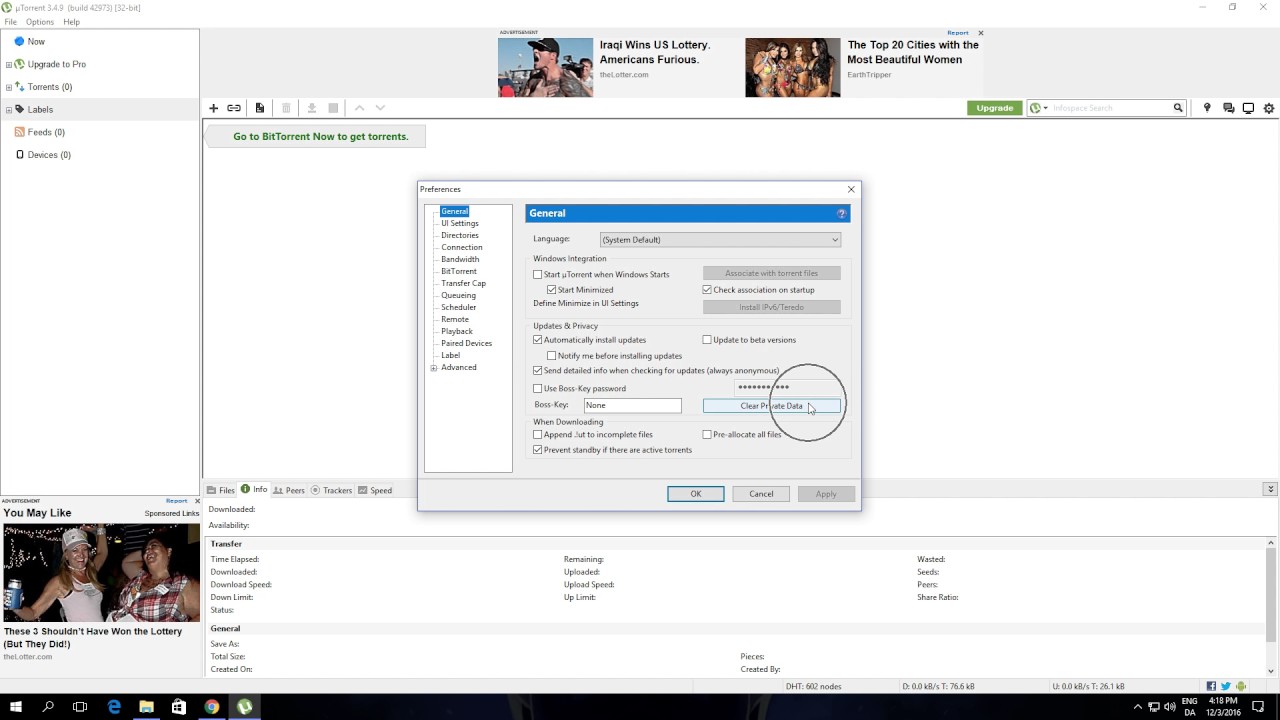The height and width of the screenshot is (720, 1280).
Task: Click the light bulb toolbar icon
Action: pos(1207,108)
